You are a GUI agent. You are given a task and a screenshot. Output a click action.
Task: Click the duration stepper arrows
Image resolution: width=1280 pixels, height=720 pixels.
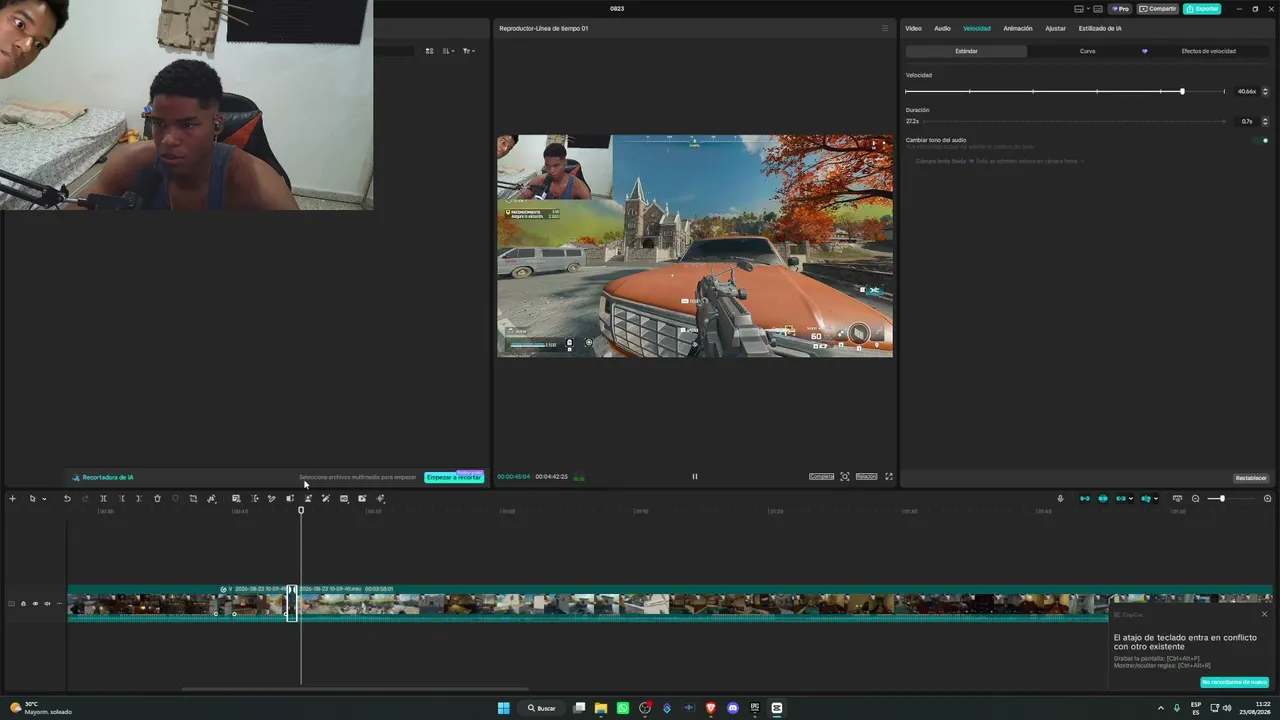coord(1265,121)
